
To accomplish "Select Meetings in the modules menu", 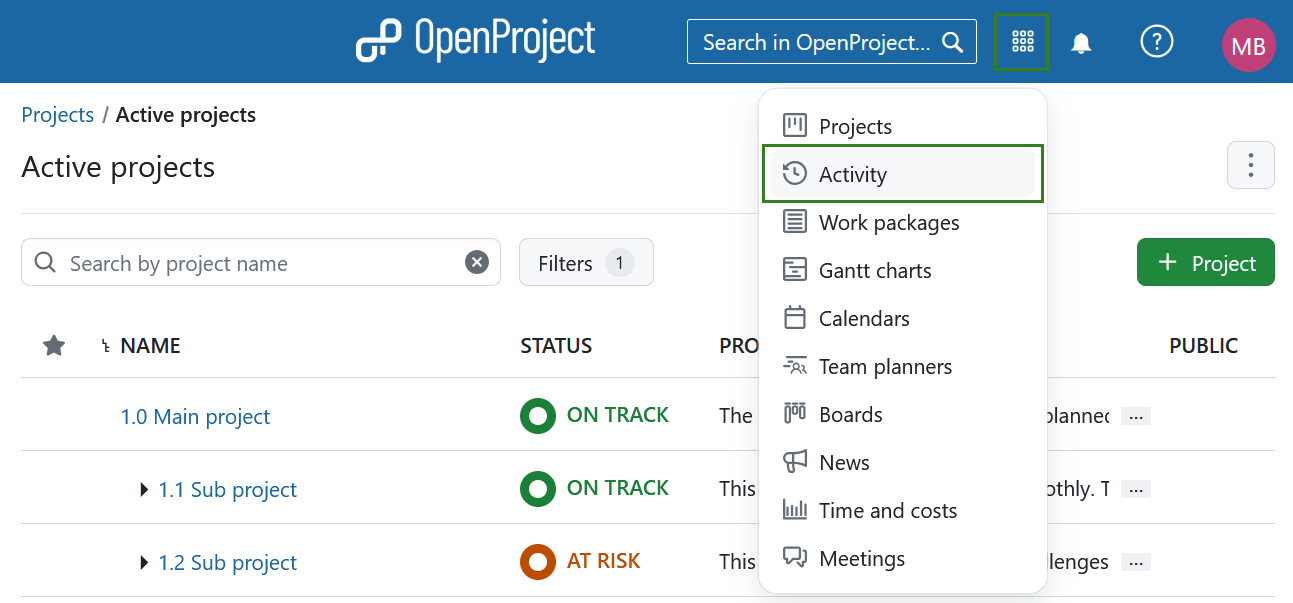I will [x=861, y=558].
